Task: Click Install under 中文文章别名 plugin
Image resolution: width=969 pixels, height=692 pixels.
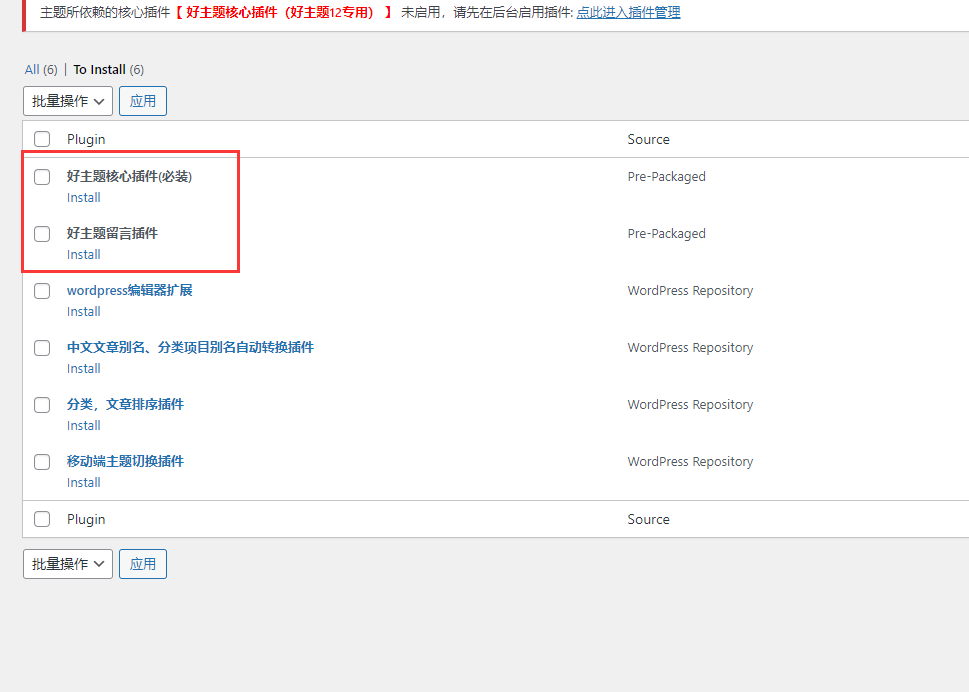Action: 83,368
